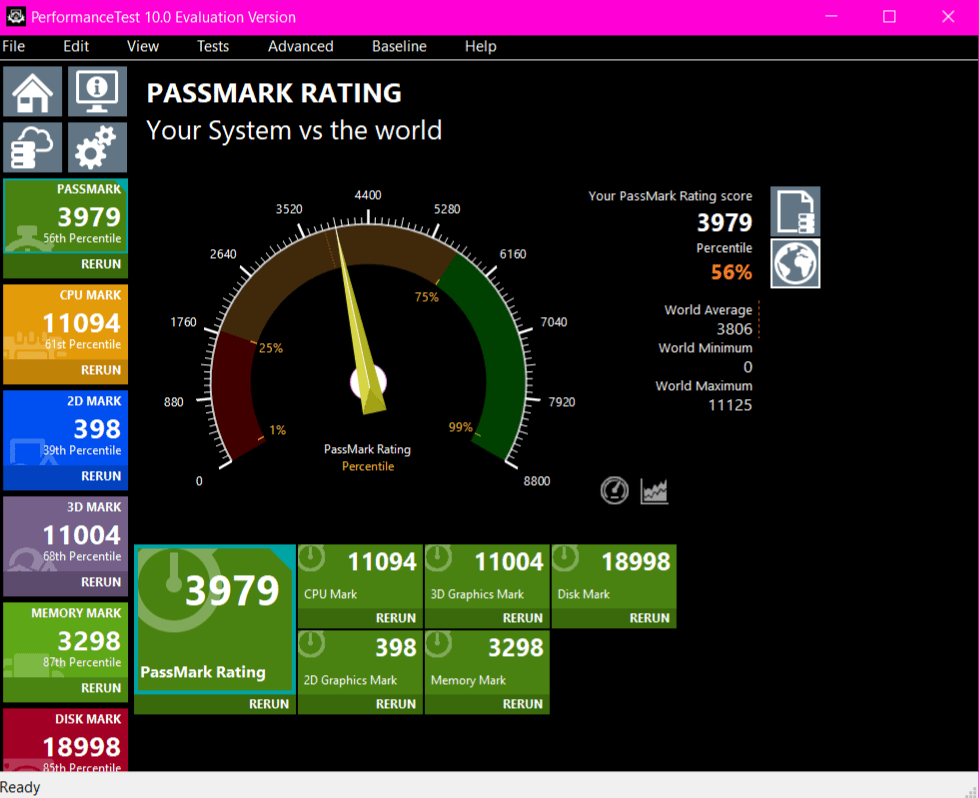Click the globe world comparison icon
979x798 pixels.
(x=795, y=263)
